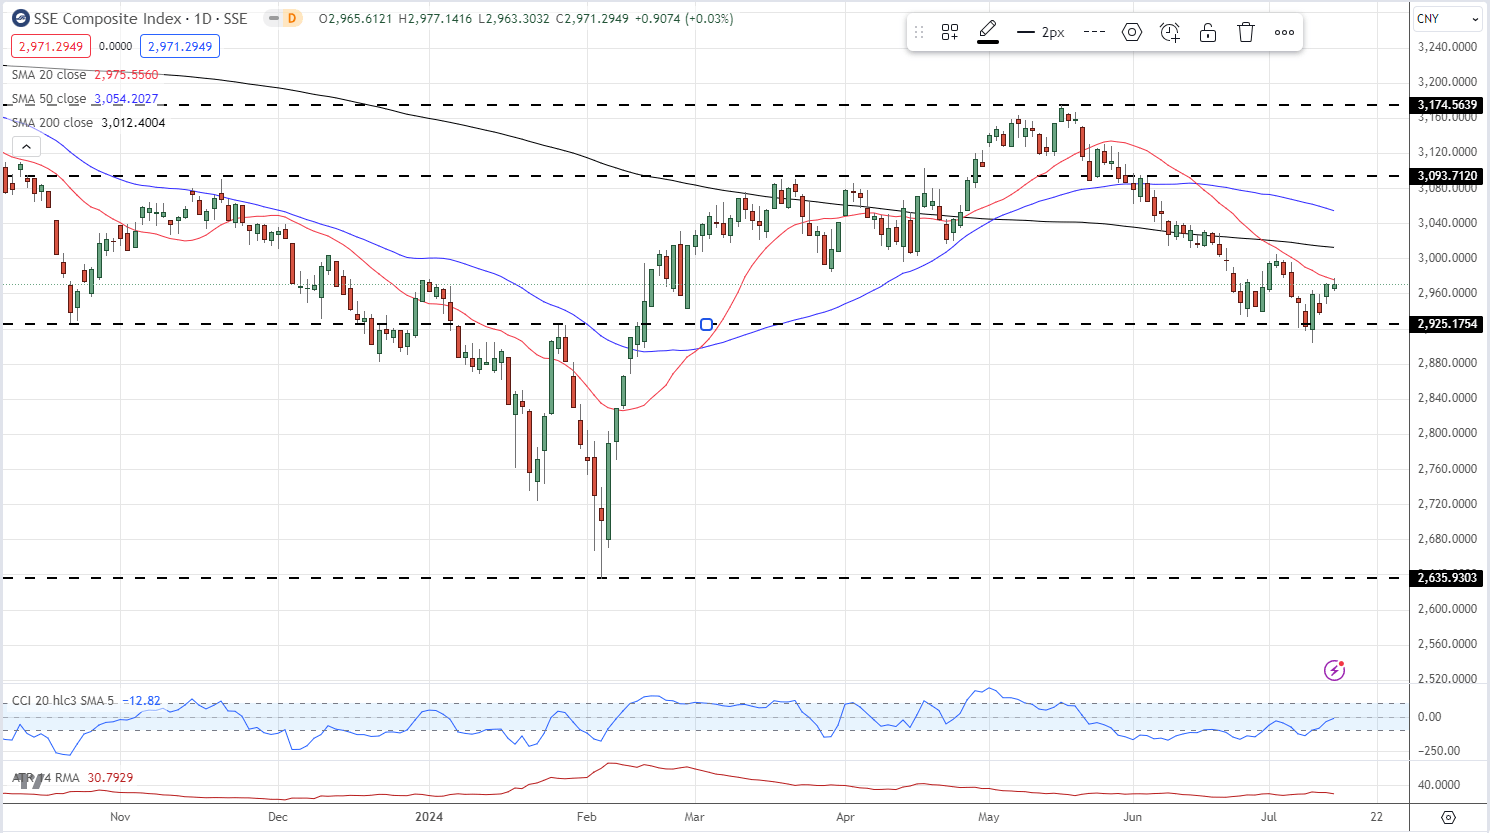Click the SSE Composite Index logo icon
Viewport: 1490px width, 833px height.
(x=20, y=18)
